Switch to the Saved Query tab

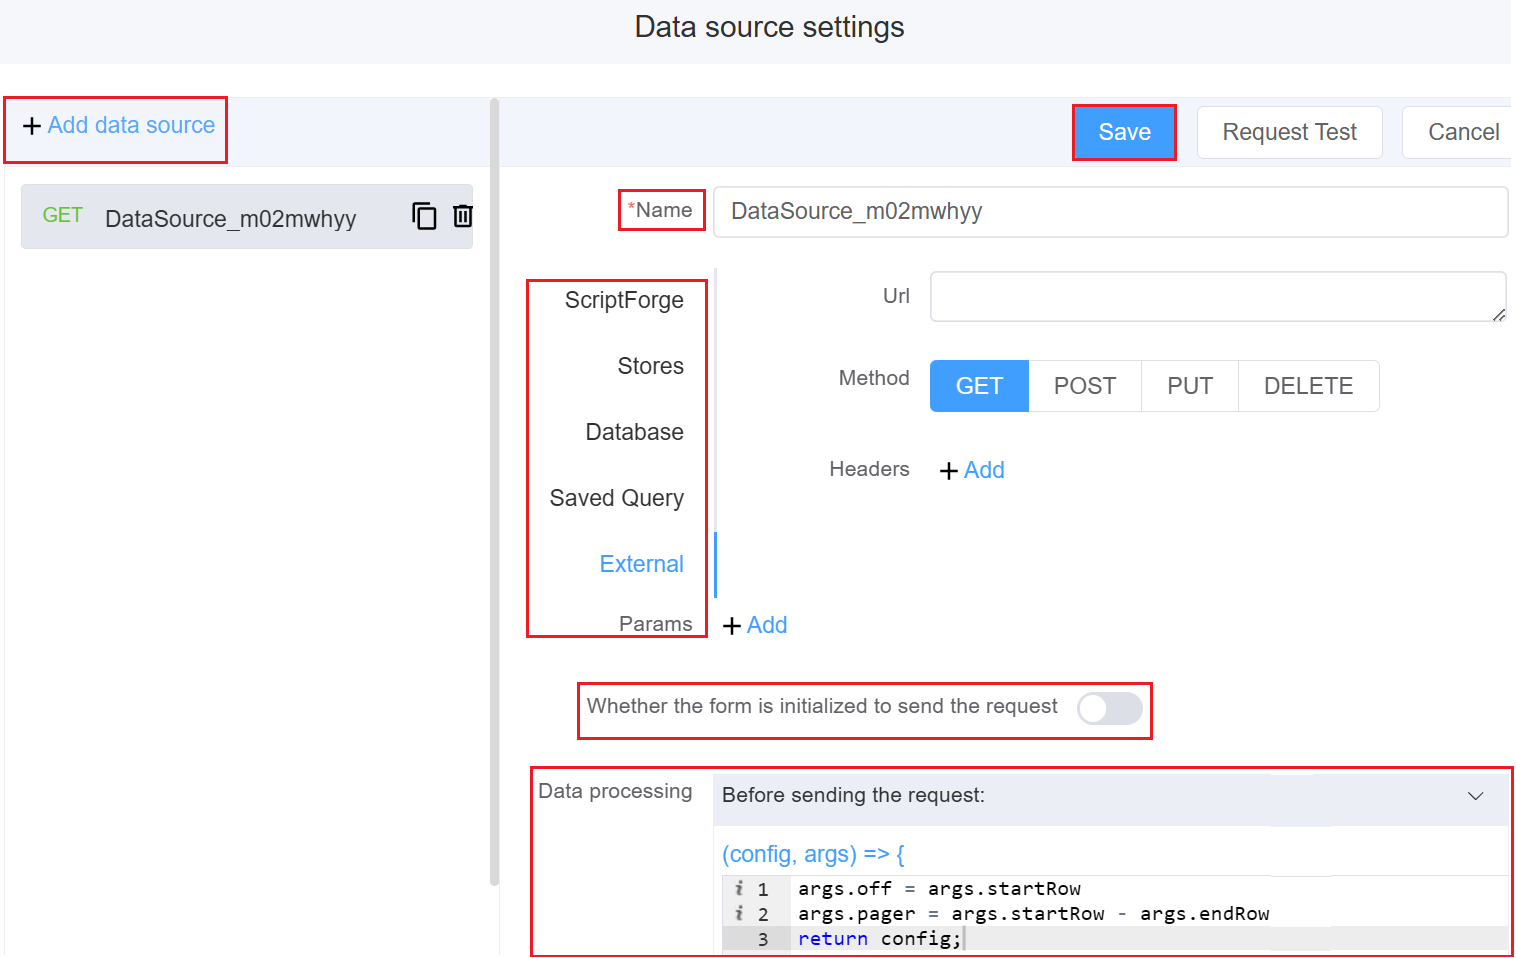coord(616,498)
